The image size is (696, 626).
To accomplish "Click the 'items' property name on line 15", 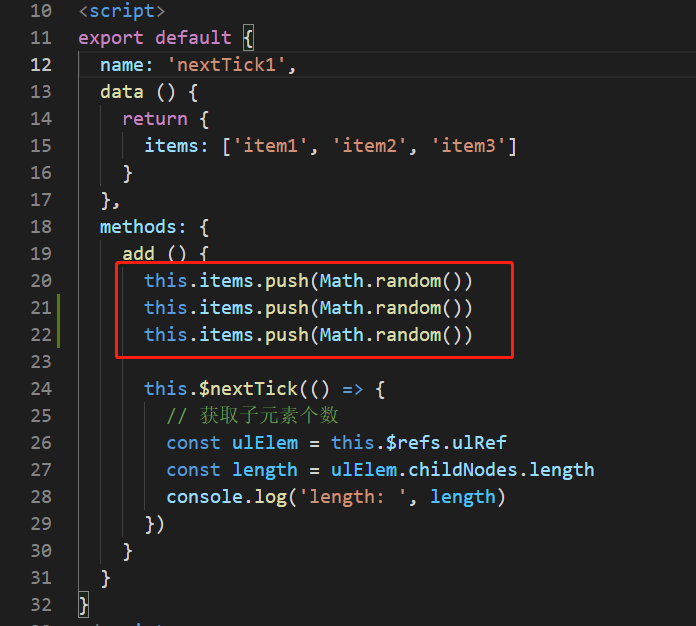I will (171, 146).
